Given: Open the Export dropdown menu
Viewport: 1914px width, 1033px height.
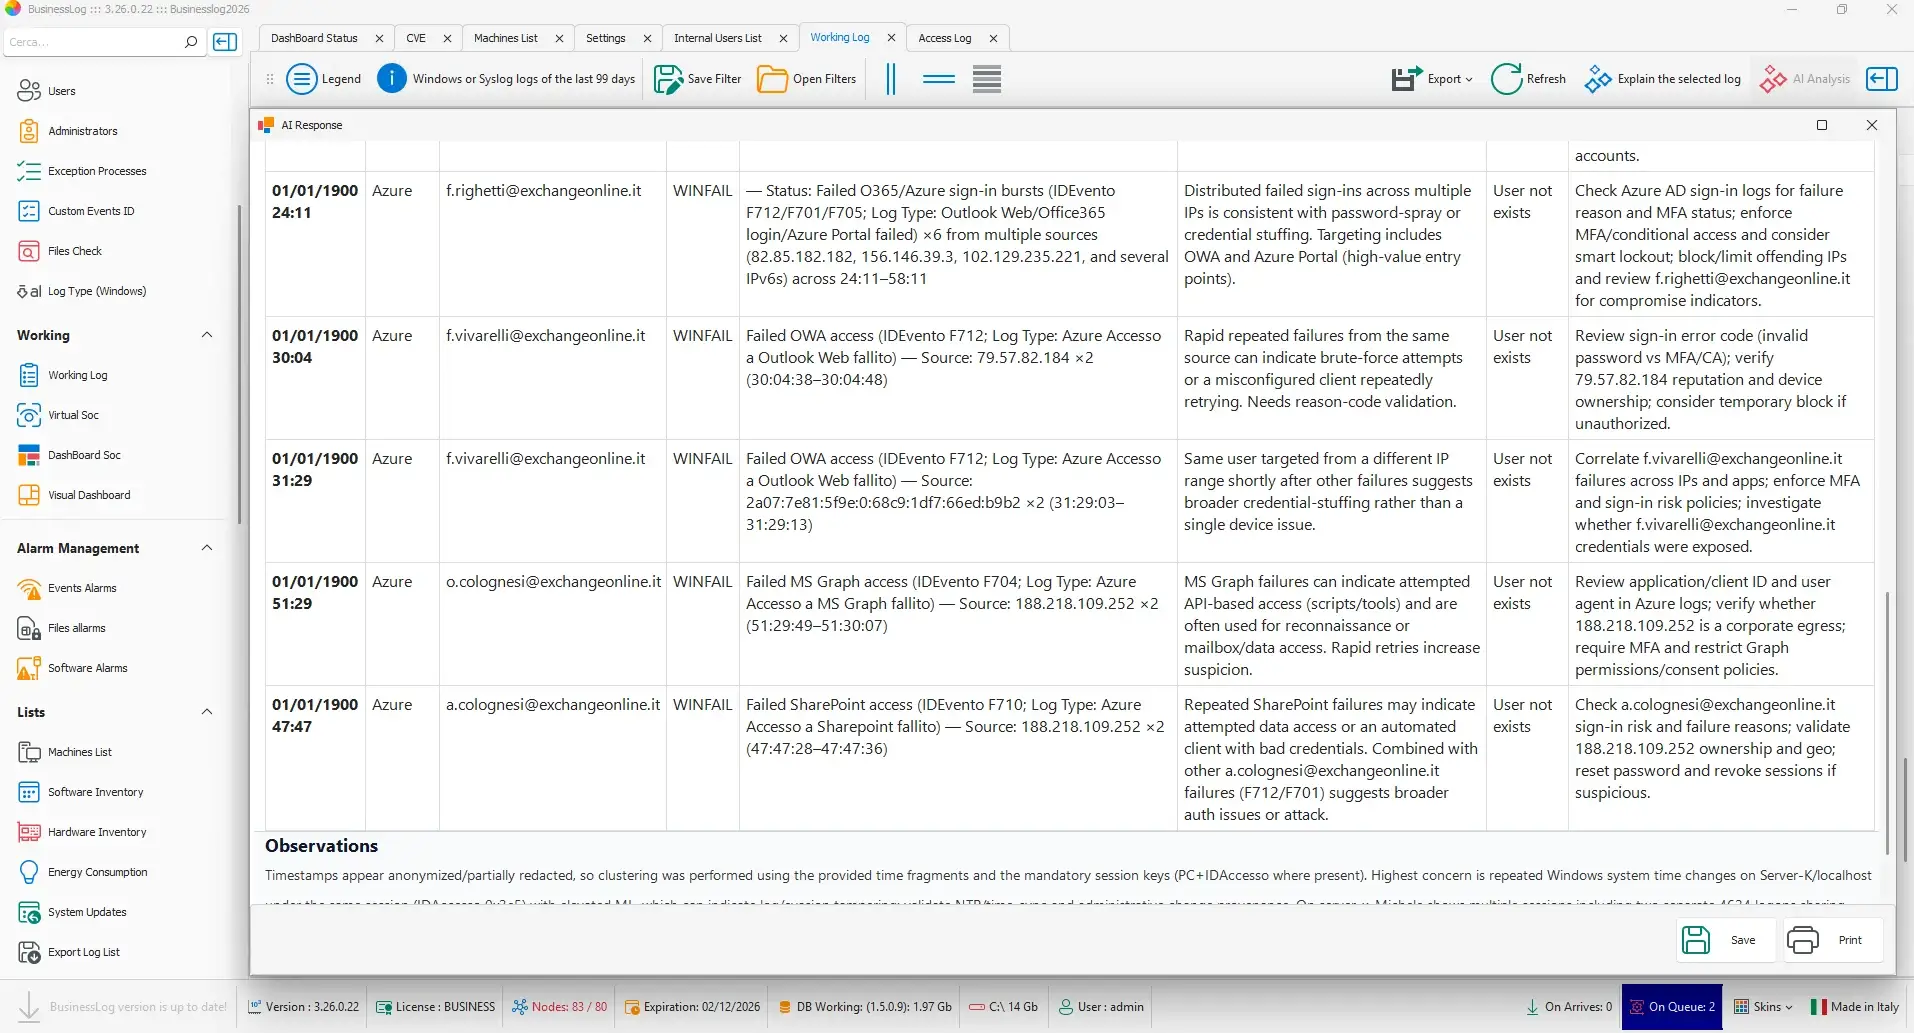Looking at the screenshot, I should click(x=1432, y=79).
